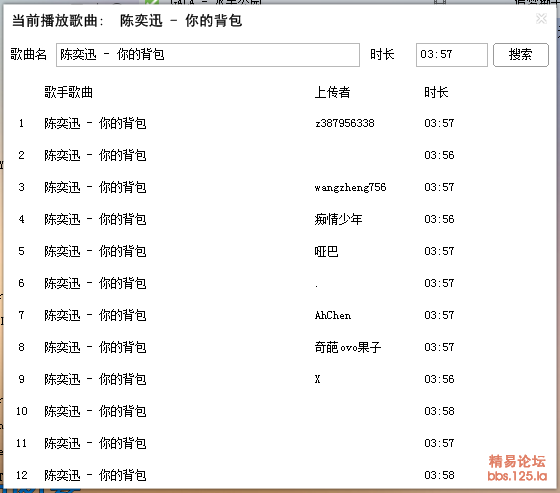Screen dimensions: 560x493
Task: Select result row 4 陈奕迅 - 你的背包
Action: 279,219
